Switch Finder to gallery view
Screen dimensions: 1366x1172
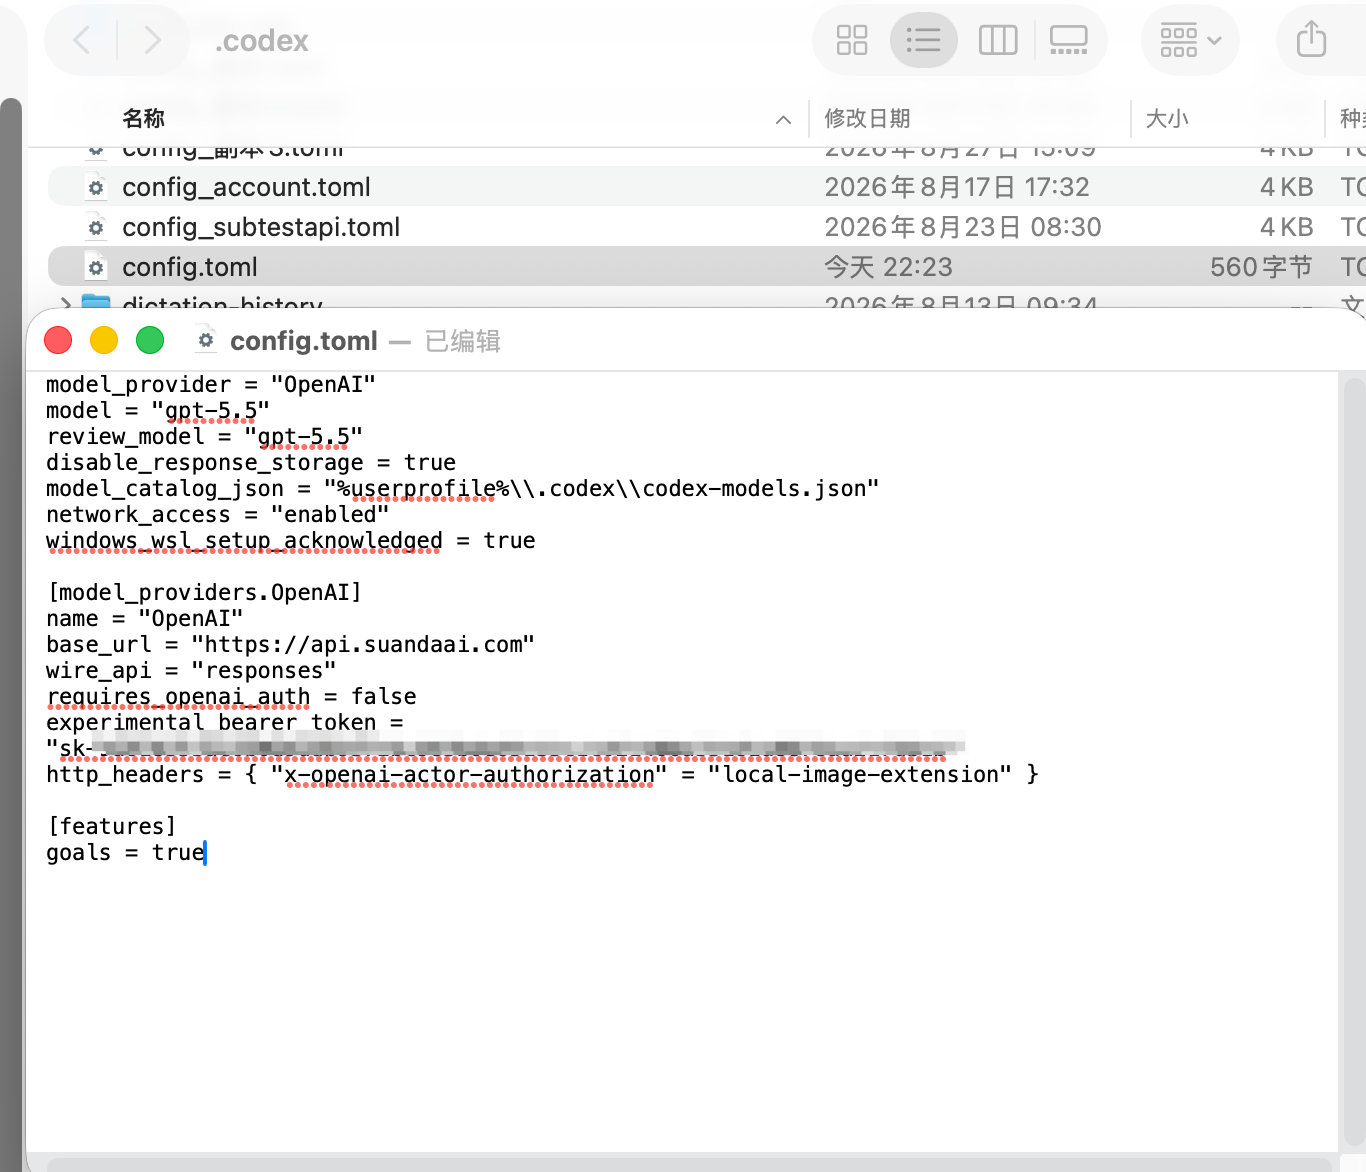(1068, 40)
